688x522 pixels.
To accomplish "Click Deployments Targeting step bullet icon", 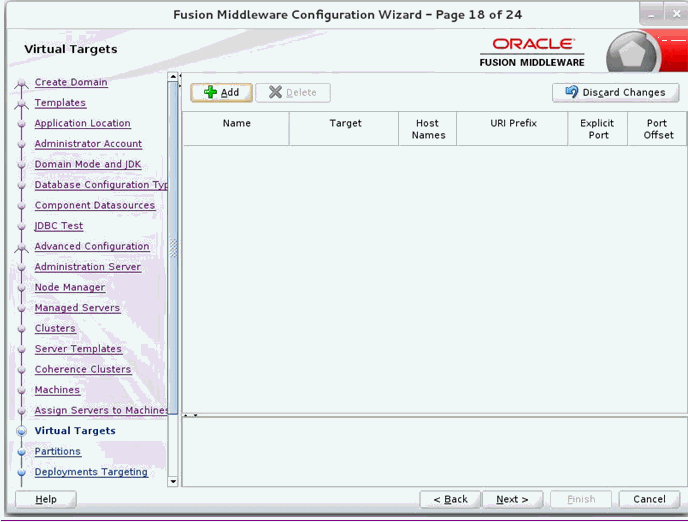I will point(21,472).
